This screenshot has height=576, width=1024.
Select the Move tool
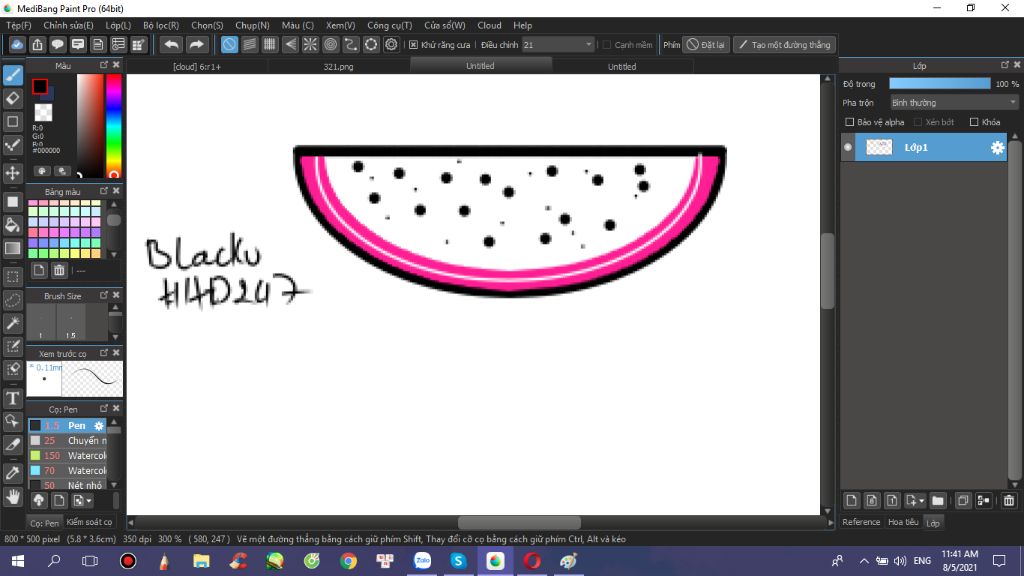12,173
